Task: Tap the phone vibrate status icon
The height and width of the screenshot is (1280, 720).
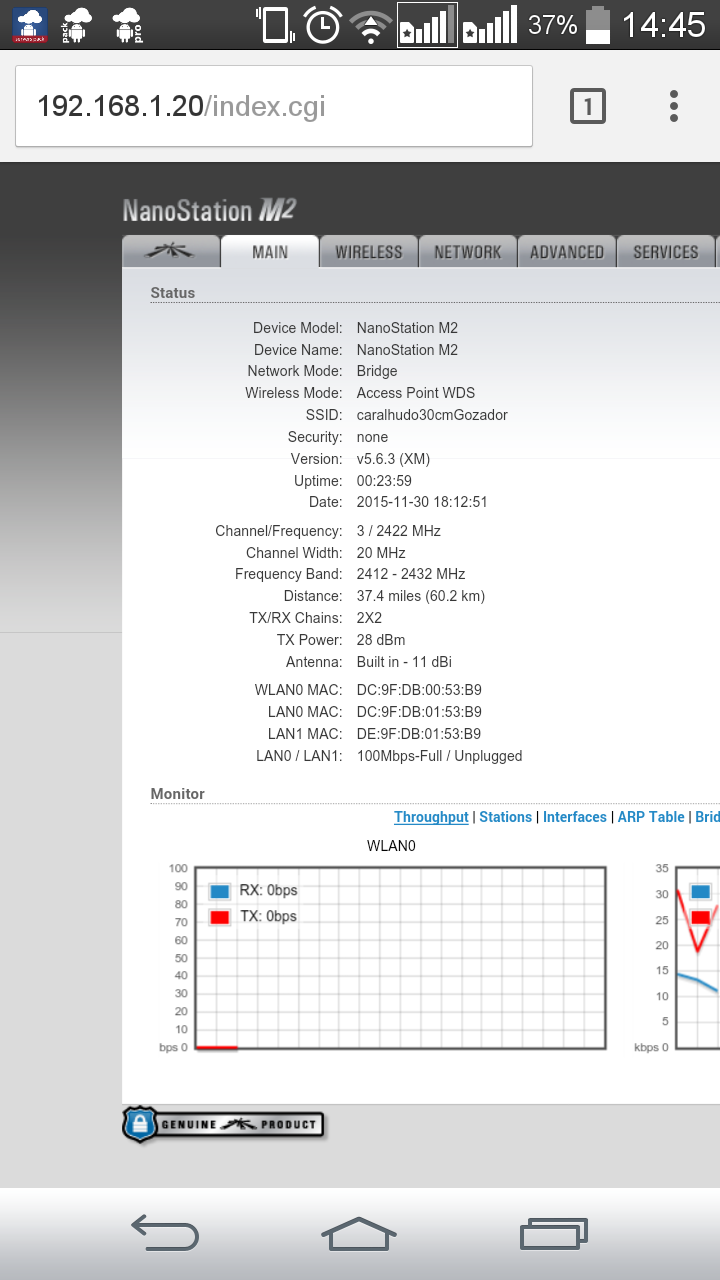Action: click(274, 25)
